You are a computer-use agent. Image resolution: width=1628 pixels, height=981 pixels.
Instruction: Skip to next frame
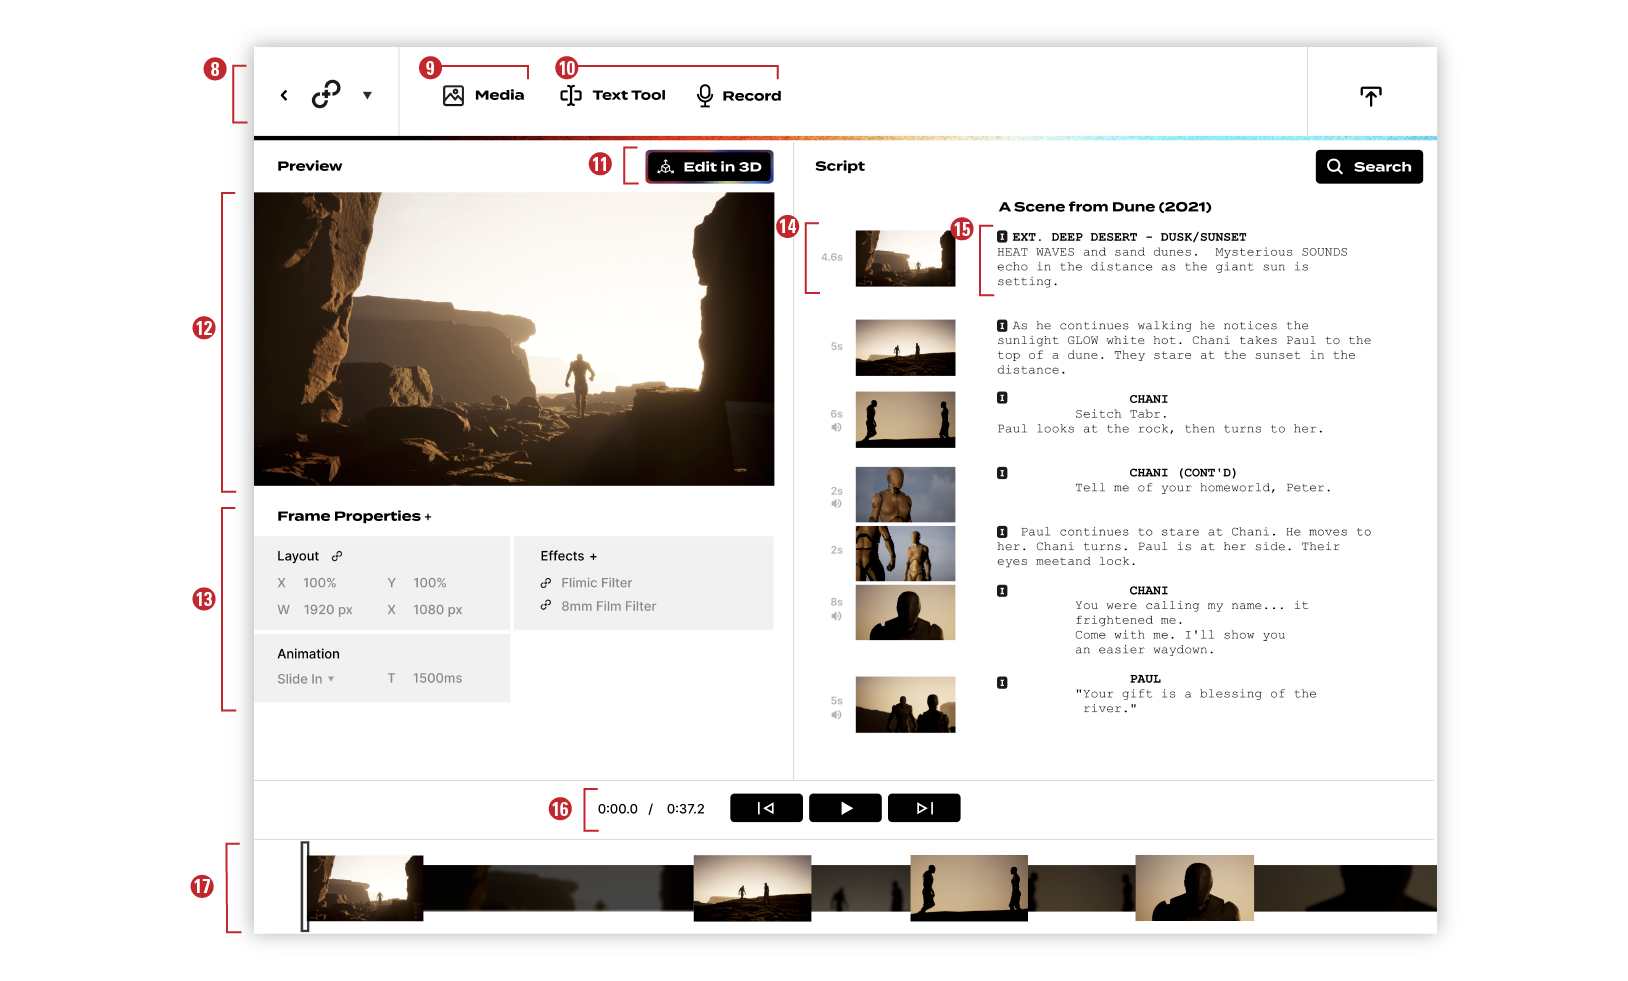pos(924,808)
